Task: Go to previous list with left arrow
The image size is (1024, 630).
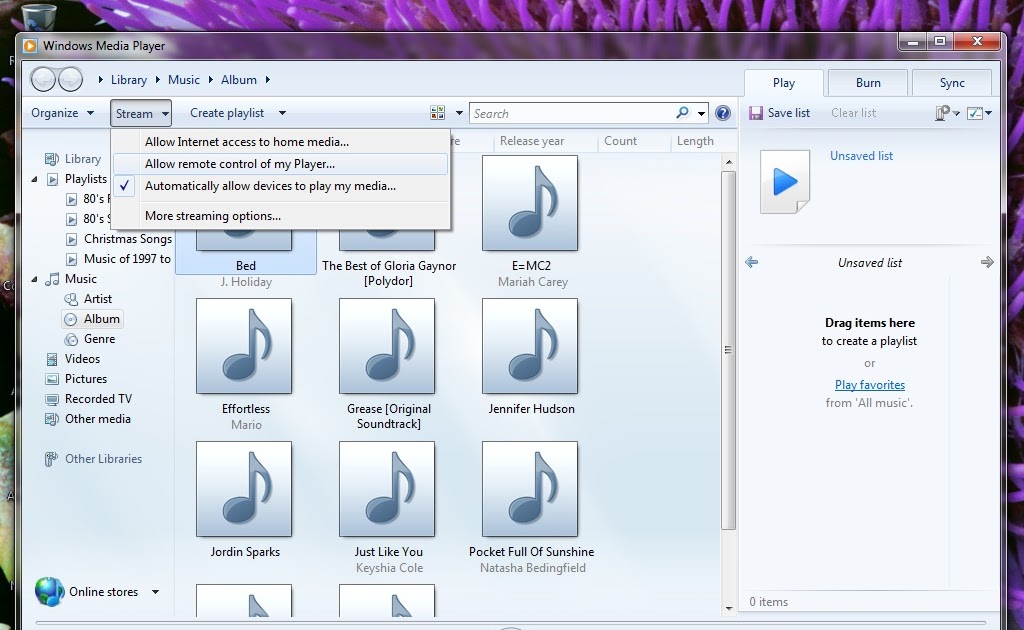Action: [752, 262]
